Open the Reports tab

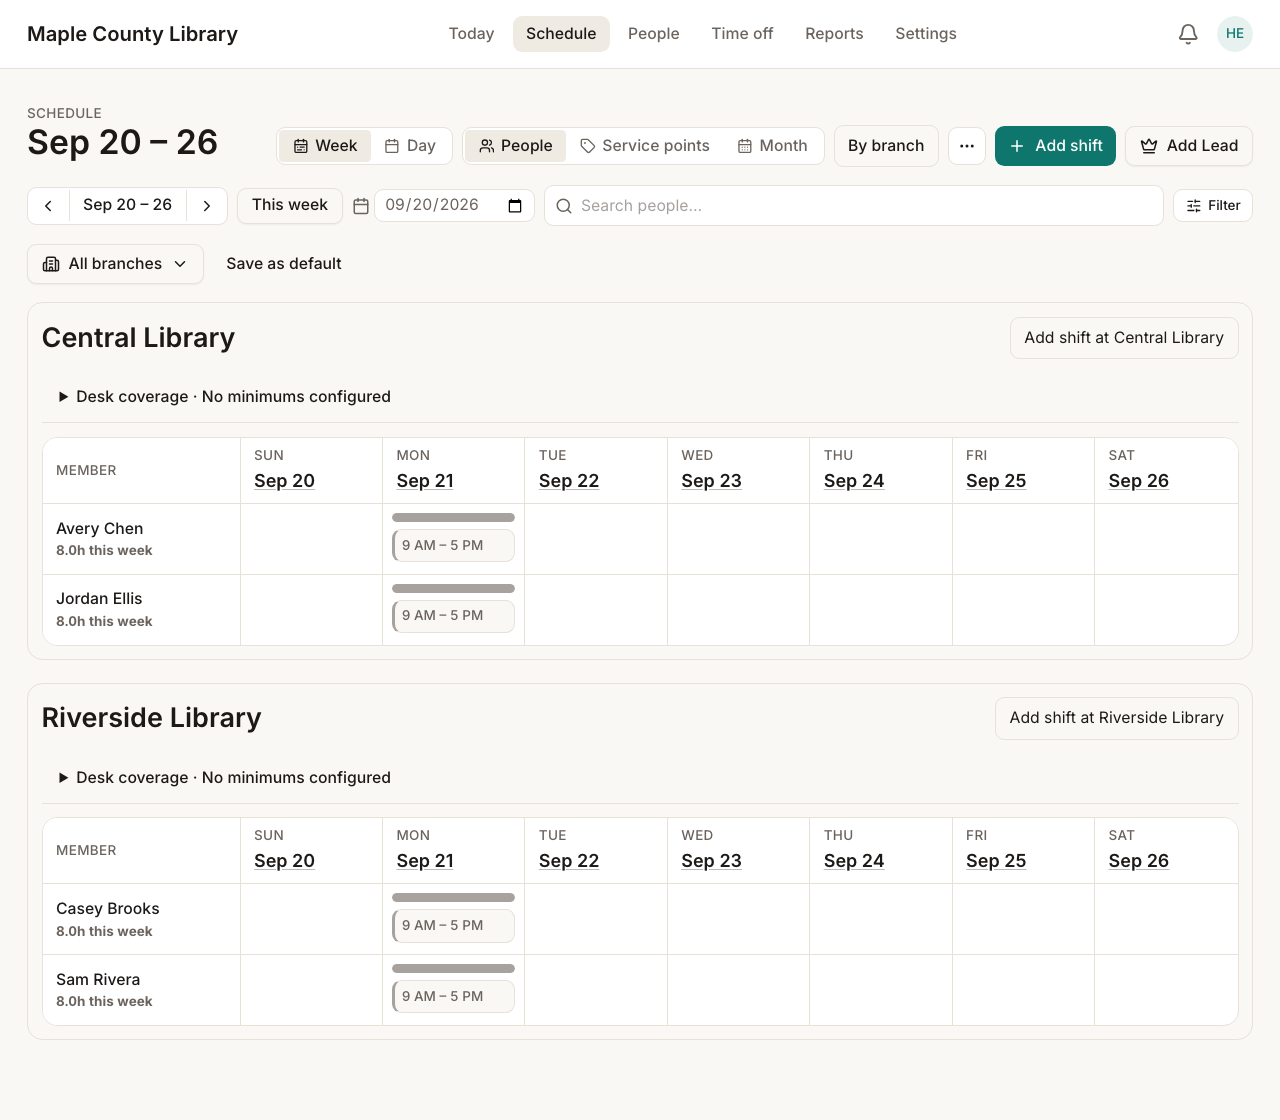click(834, 34)
